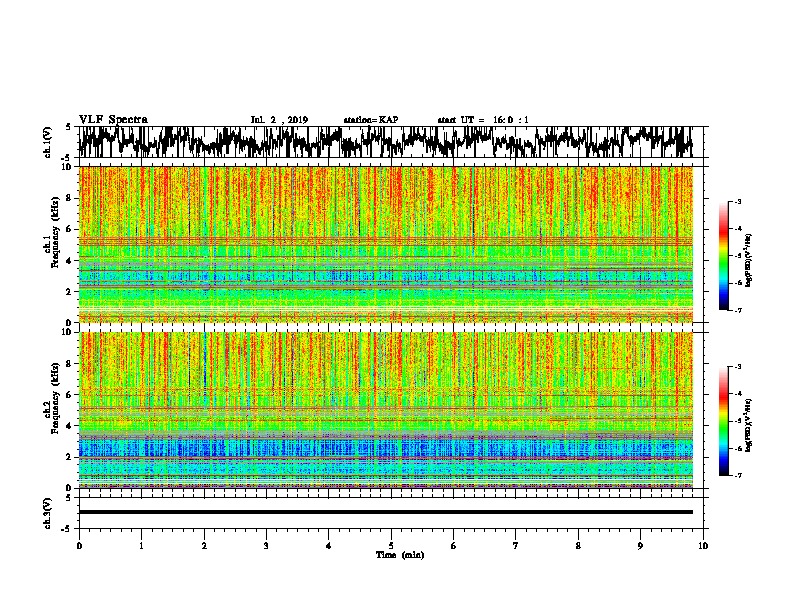The height and width of the screenshot is (612, 792).
Task: Click the 3 minute tick label
Action: 266,546
